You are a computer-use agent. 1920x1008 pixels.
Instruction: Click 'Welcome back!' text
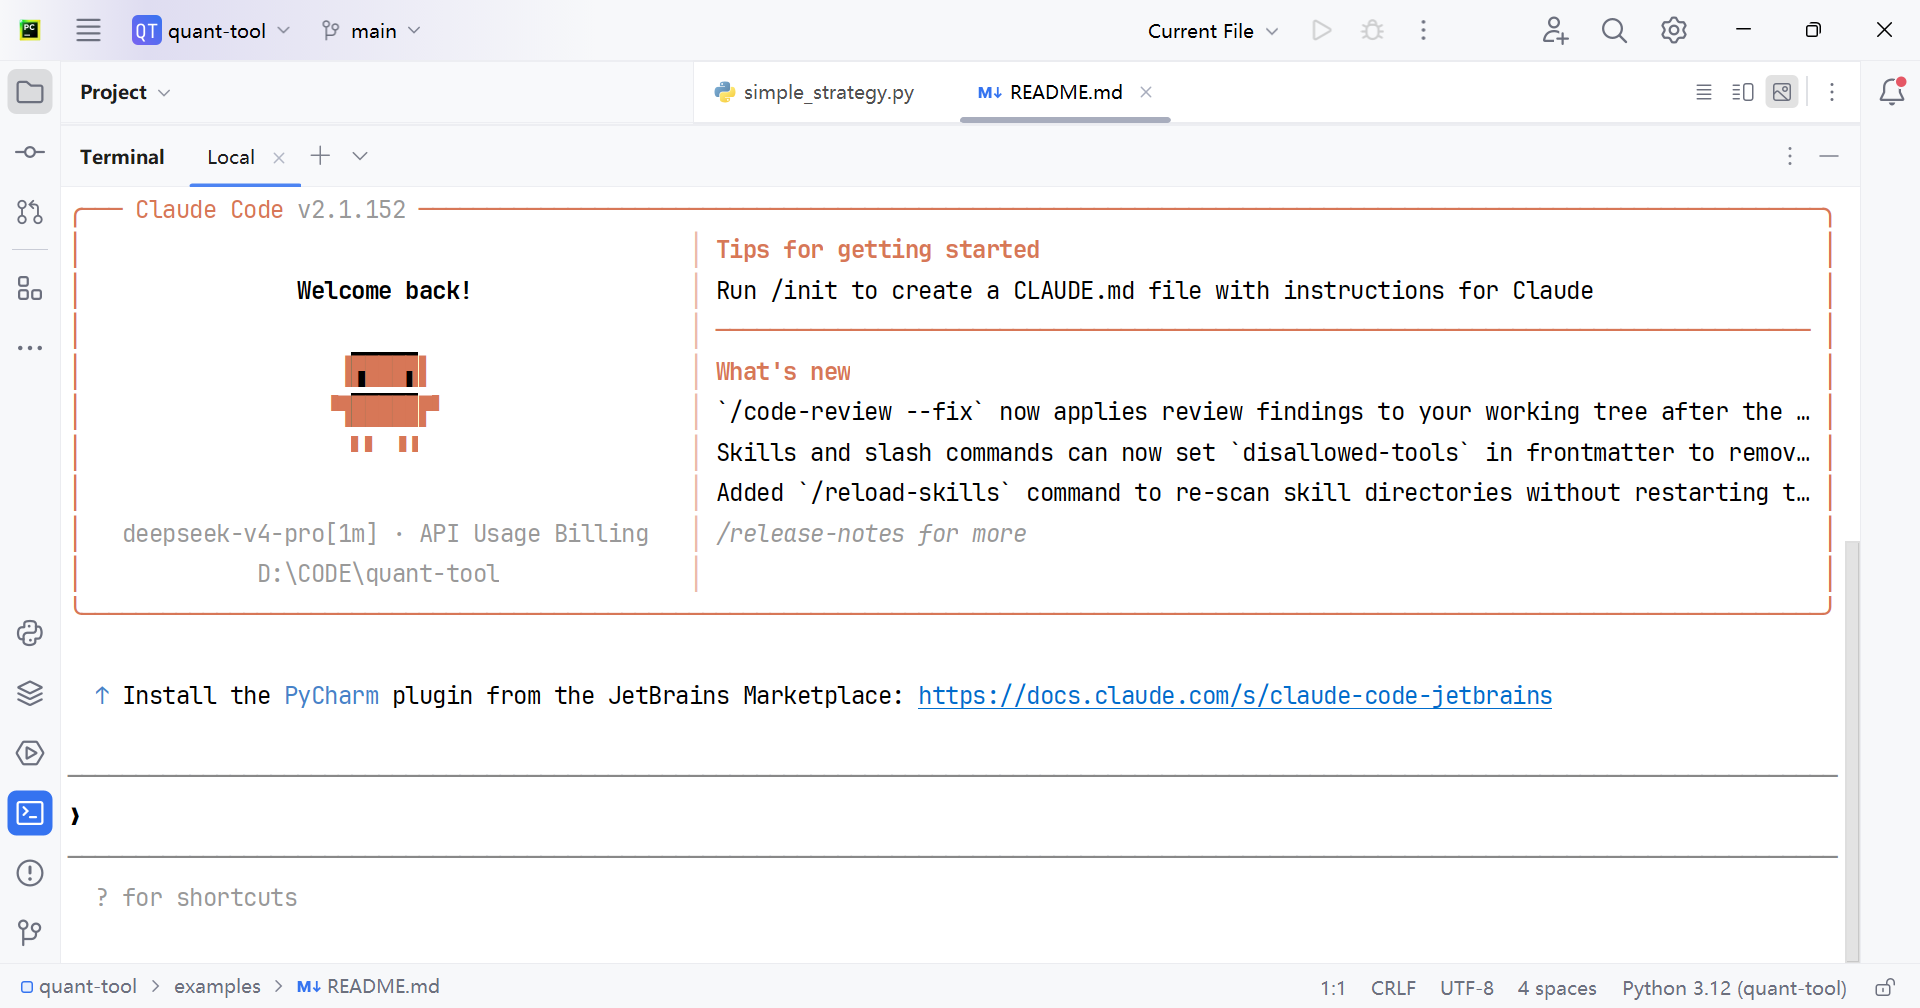[x=384, y=291]
